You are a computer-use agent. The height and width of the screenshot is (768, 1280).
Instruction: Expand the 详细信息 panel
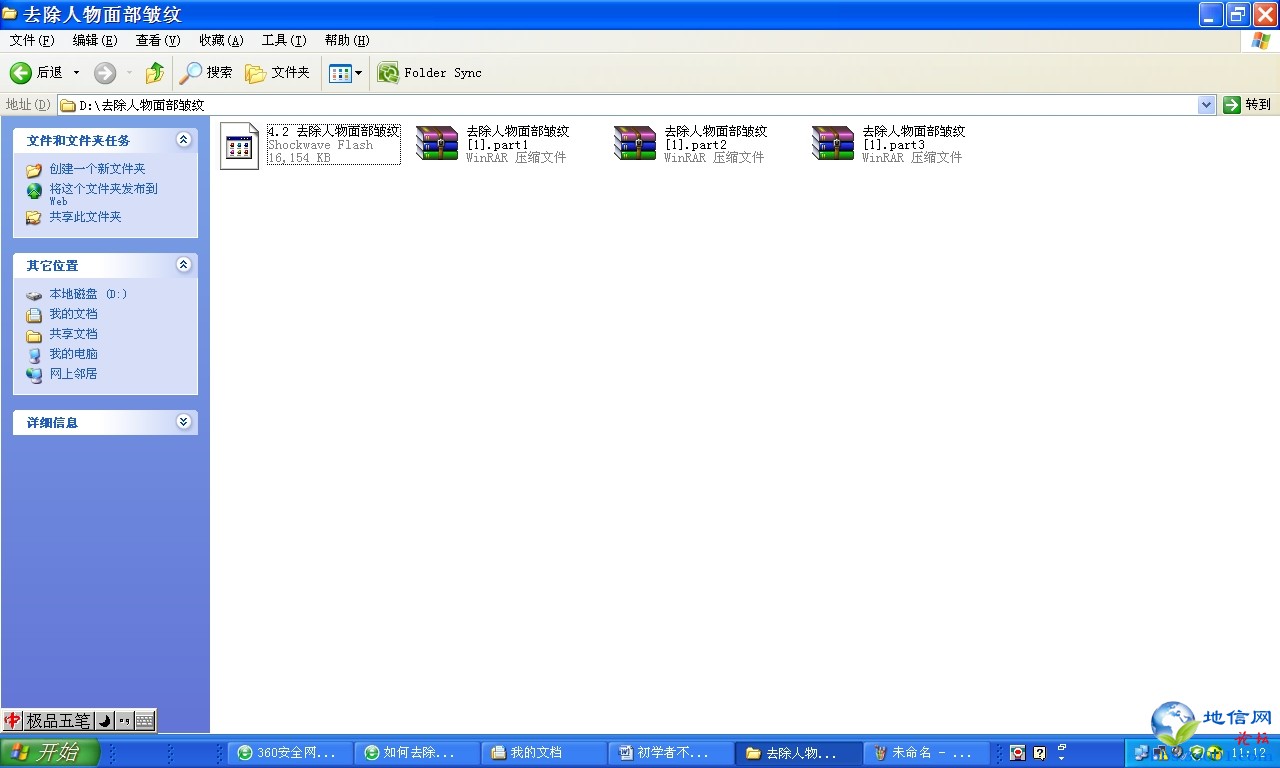[x=183, y=422]
